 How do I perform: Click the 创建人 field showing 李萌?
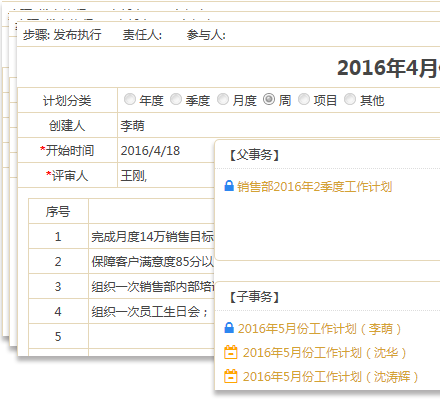[279, 126]
